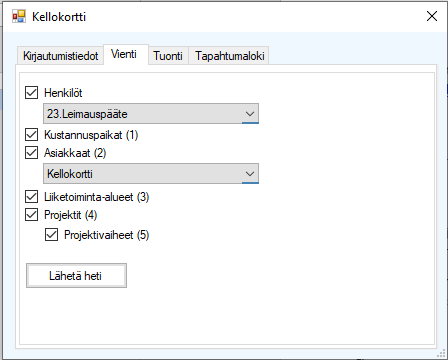This screenshot has width=448, height=360.
Task: Close the Kellokortti dialog window
Action: click(432, 16)
